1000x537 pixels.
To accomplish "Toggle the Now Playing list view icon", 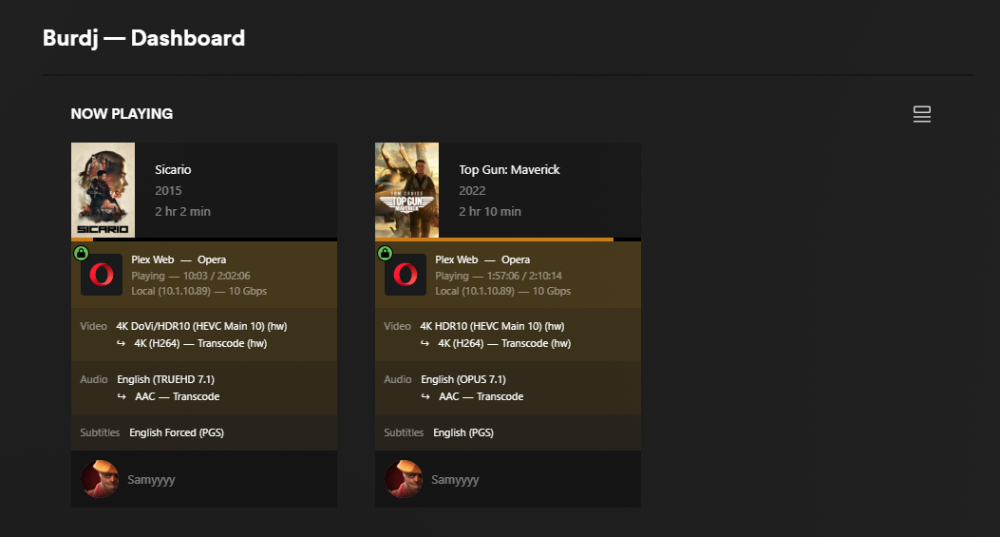I will (x=922, y=114).
